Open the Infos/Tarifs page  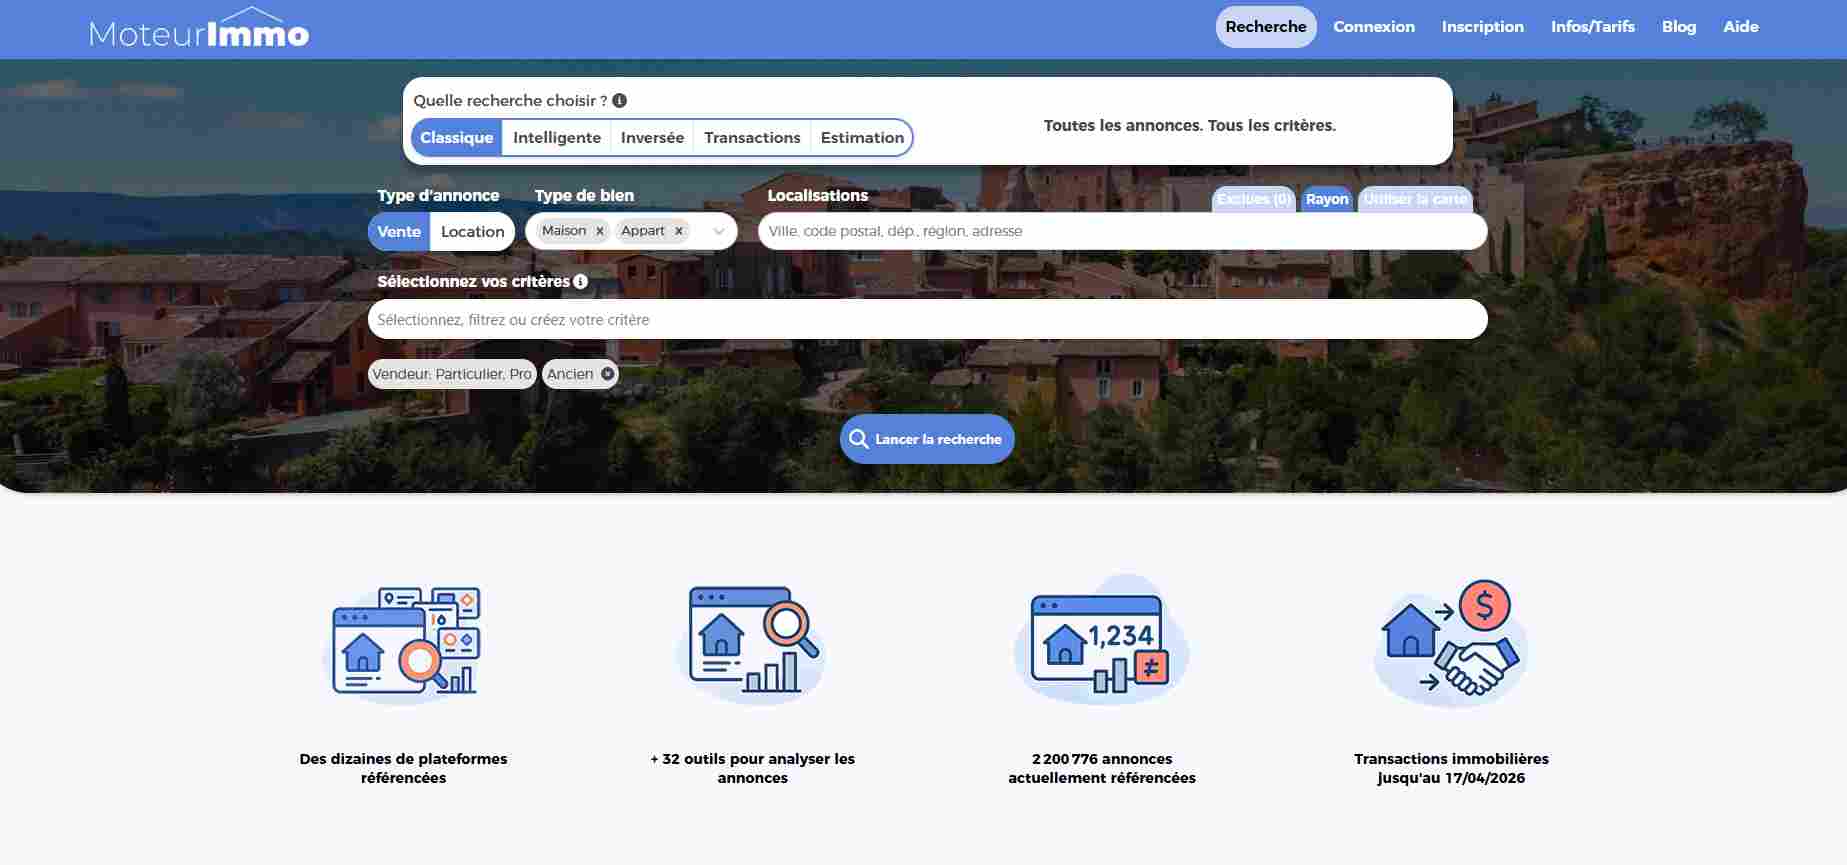click(x=1593, y=27)
